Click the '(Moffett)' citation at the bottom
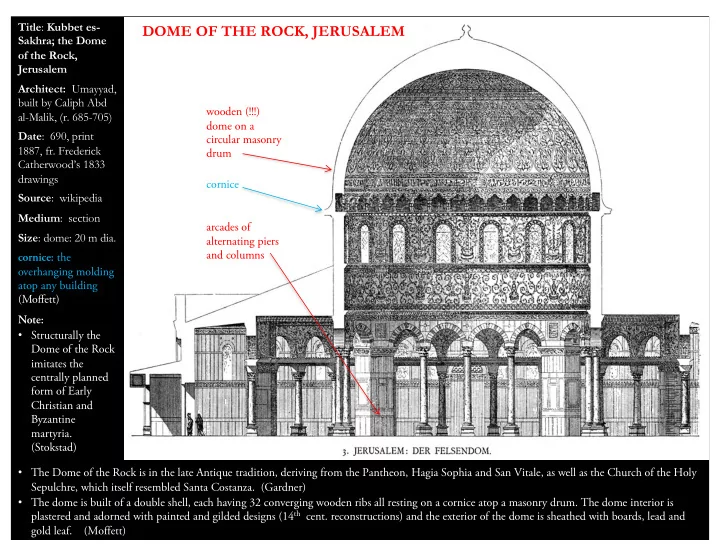Viewport: 720px width, 557px height. [x=105, y=531]
